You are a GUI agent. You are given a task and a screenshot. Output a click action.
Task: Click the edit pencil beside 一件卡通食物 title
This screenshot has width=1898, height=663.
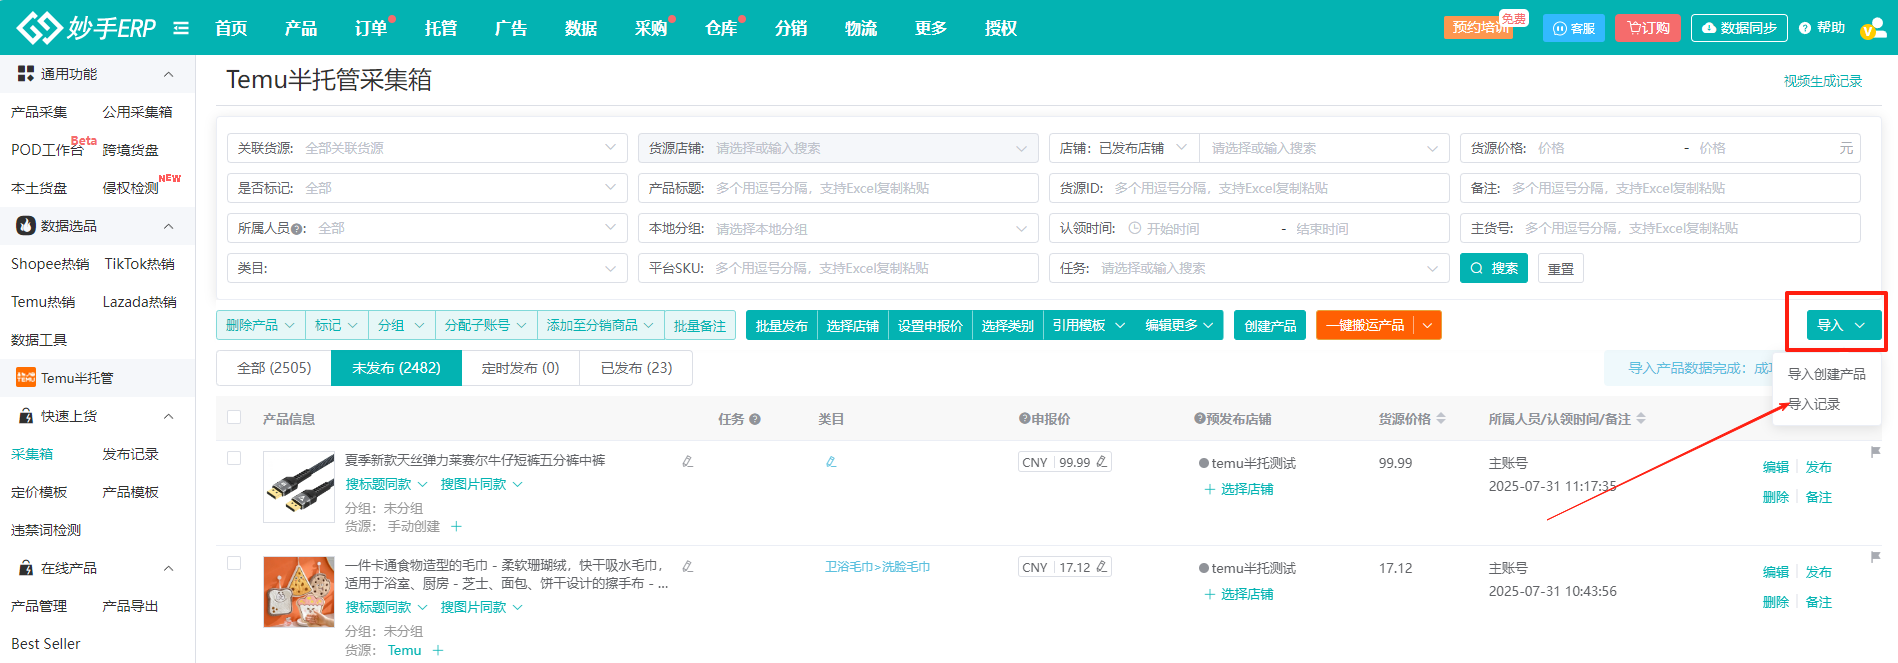[687, 566]
